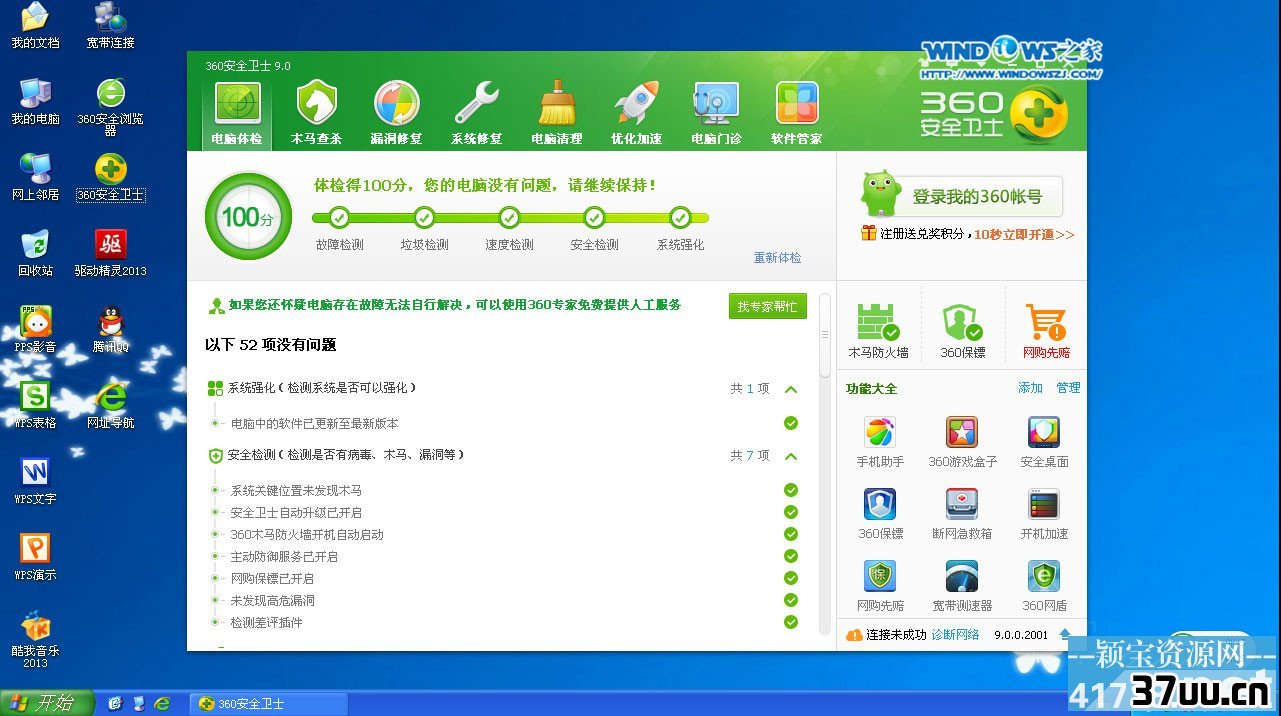Open 软件管家 colorful box icon
Screen dimensions: 1281x716
pos(797,114)
